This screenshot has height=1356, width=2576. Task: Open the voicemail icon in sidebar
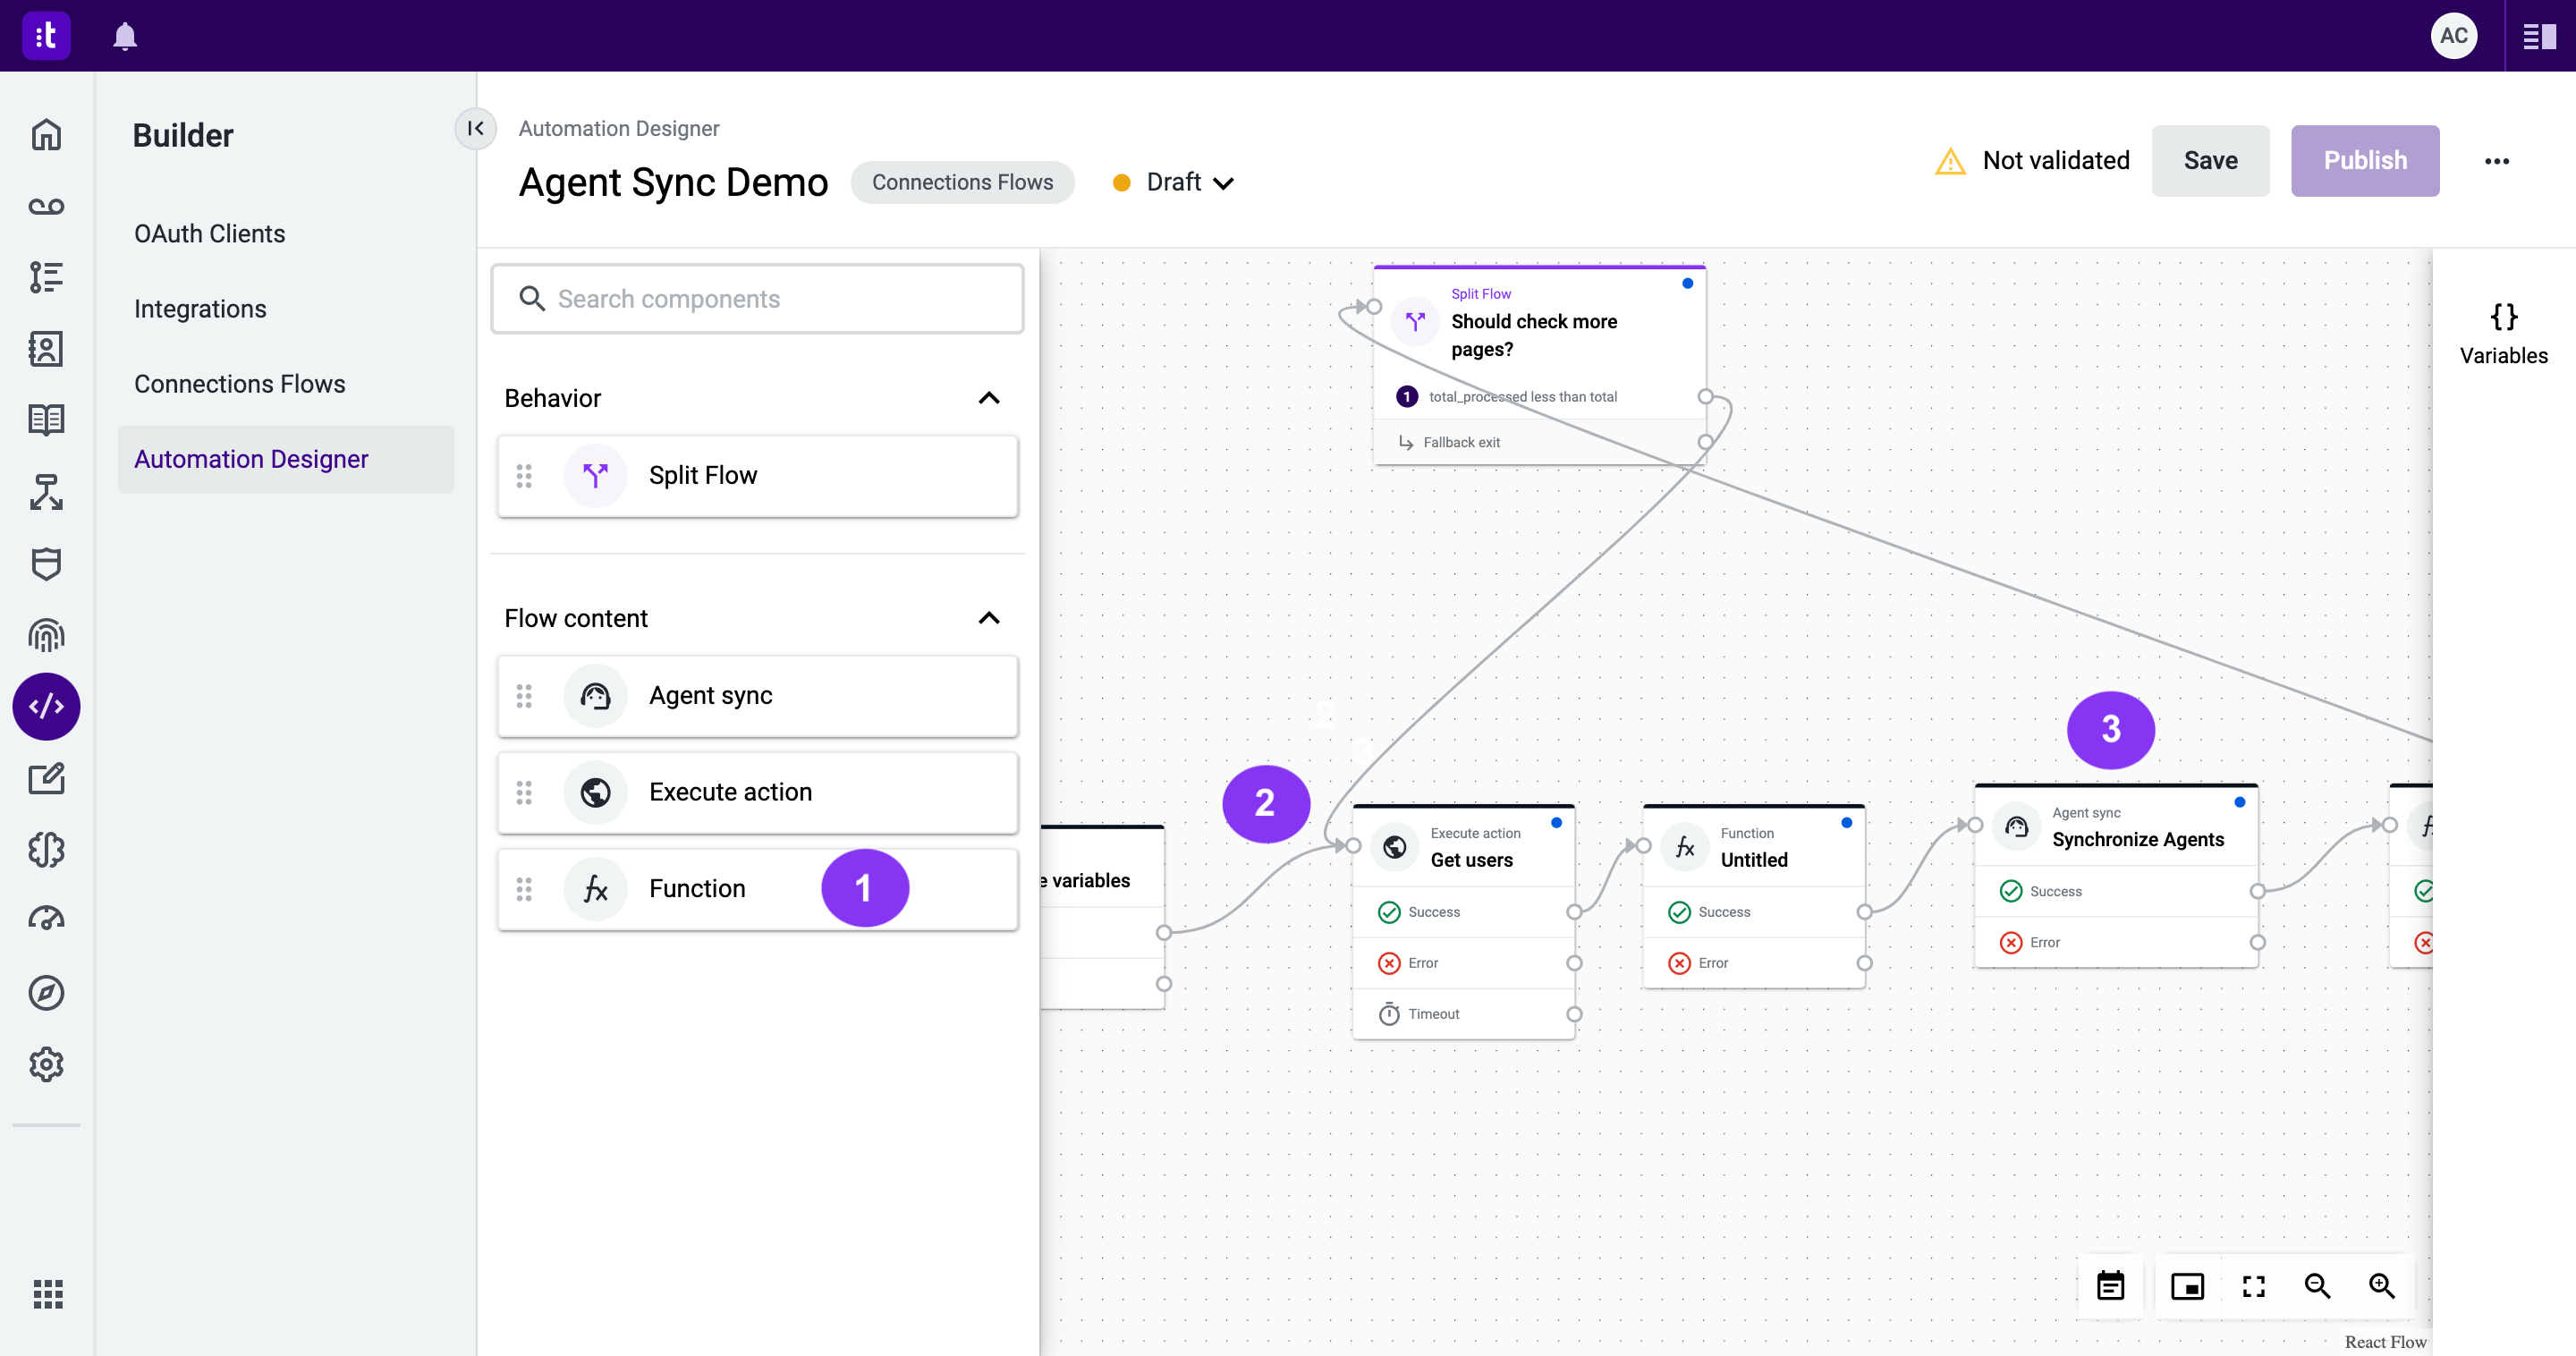pos(46,206)
